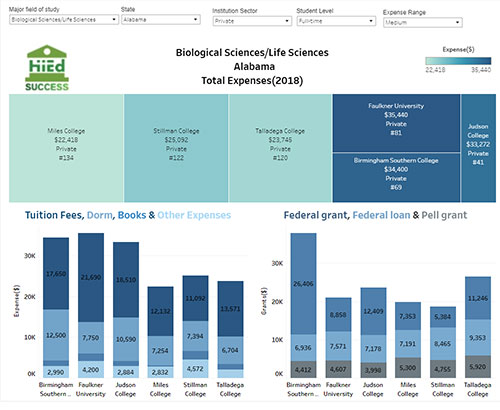Click the 10,590 dorm segment for Judson College
The width and height of the screenshot is (500, 410).
tap(126, 339)
